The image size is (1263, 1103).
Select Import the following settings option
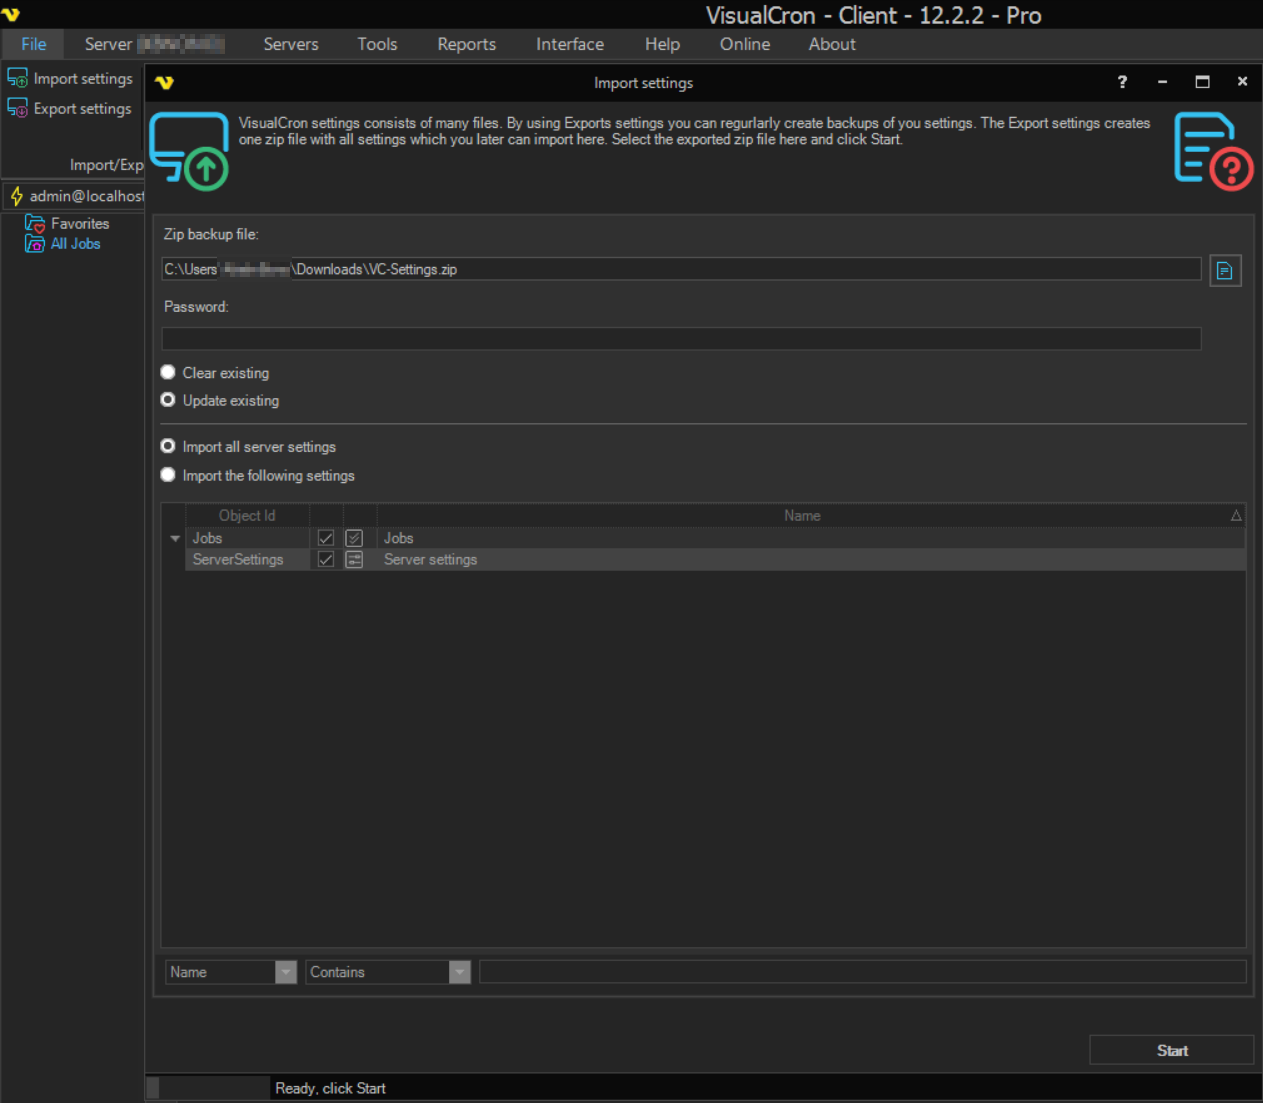point(168,475)
